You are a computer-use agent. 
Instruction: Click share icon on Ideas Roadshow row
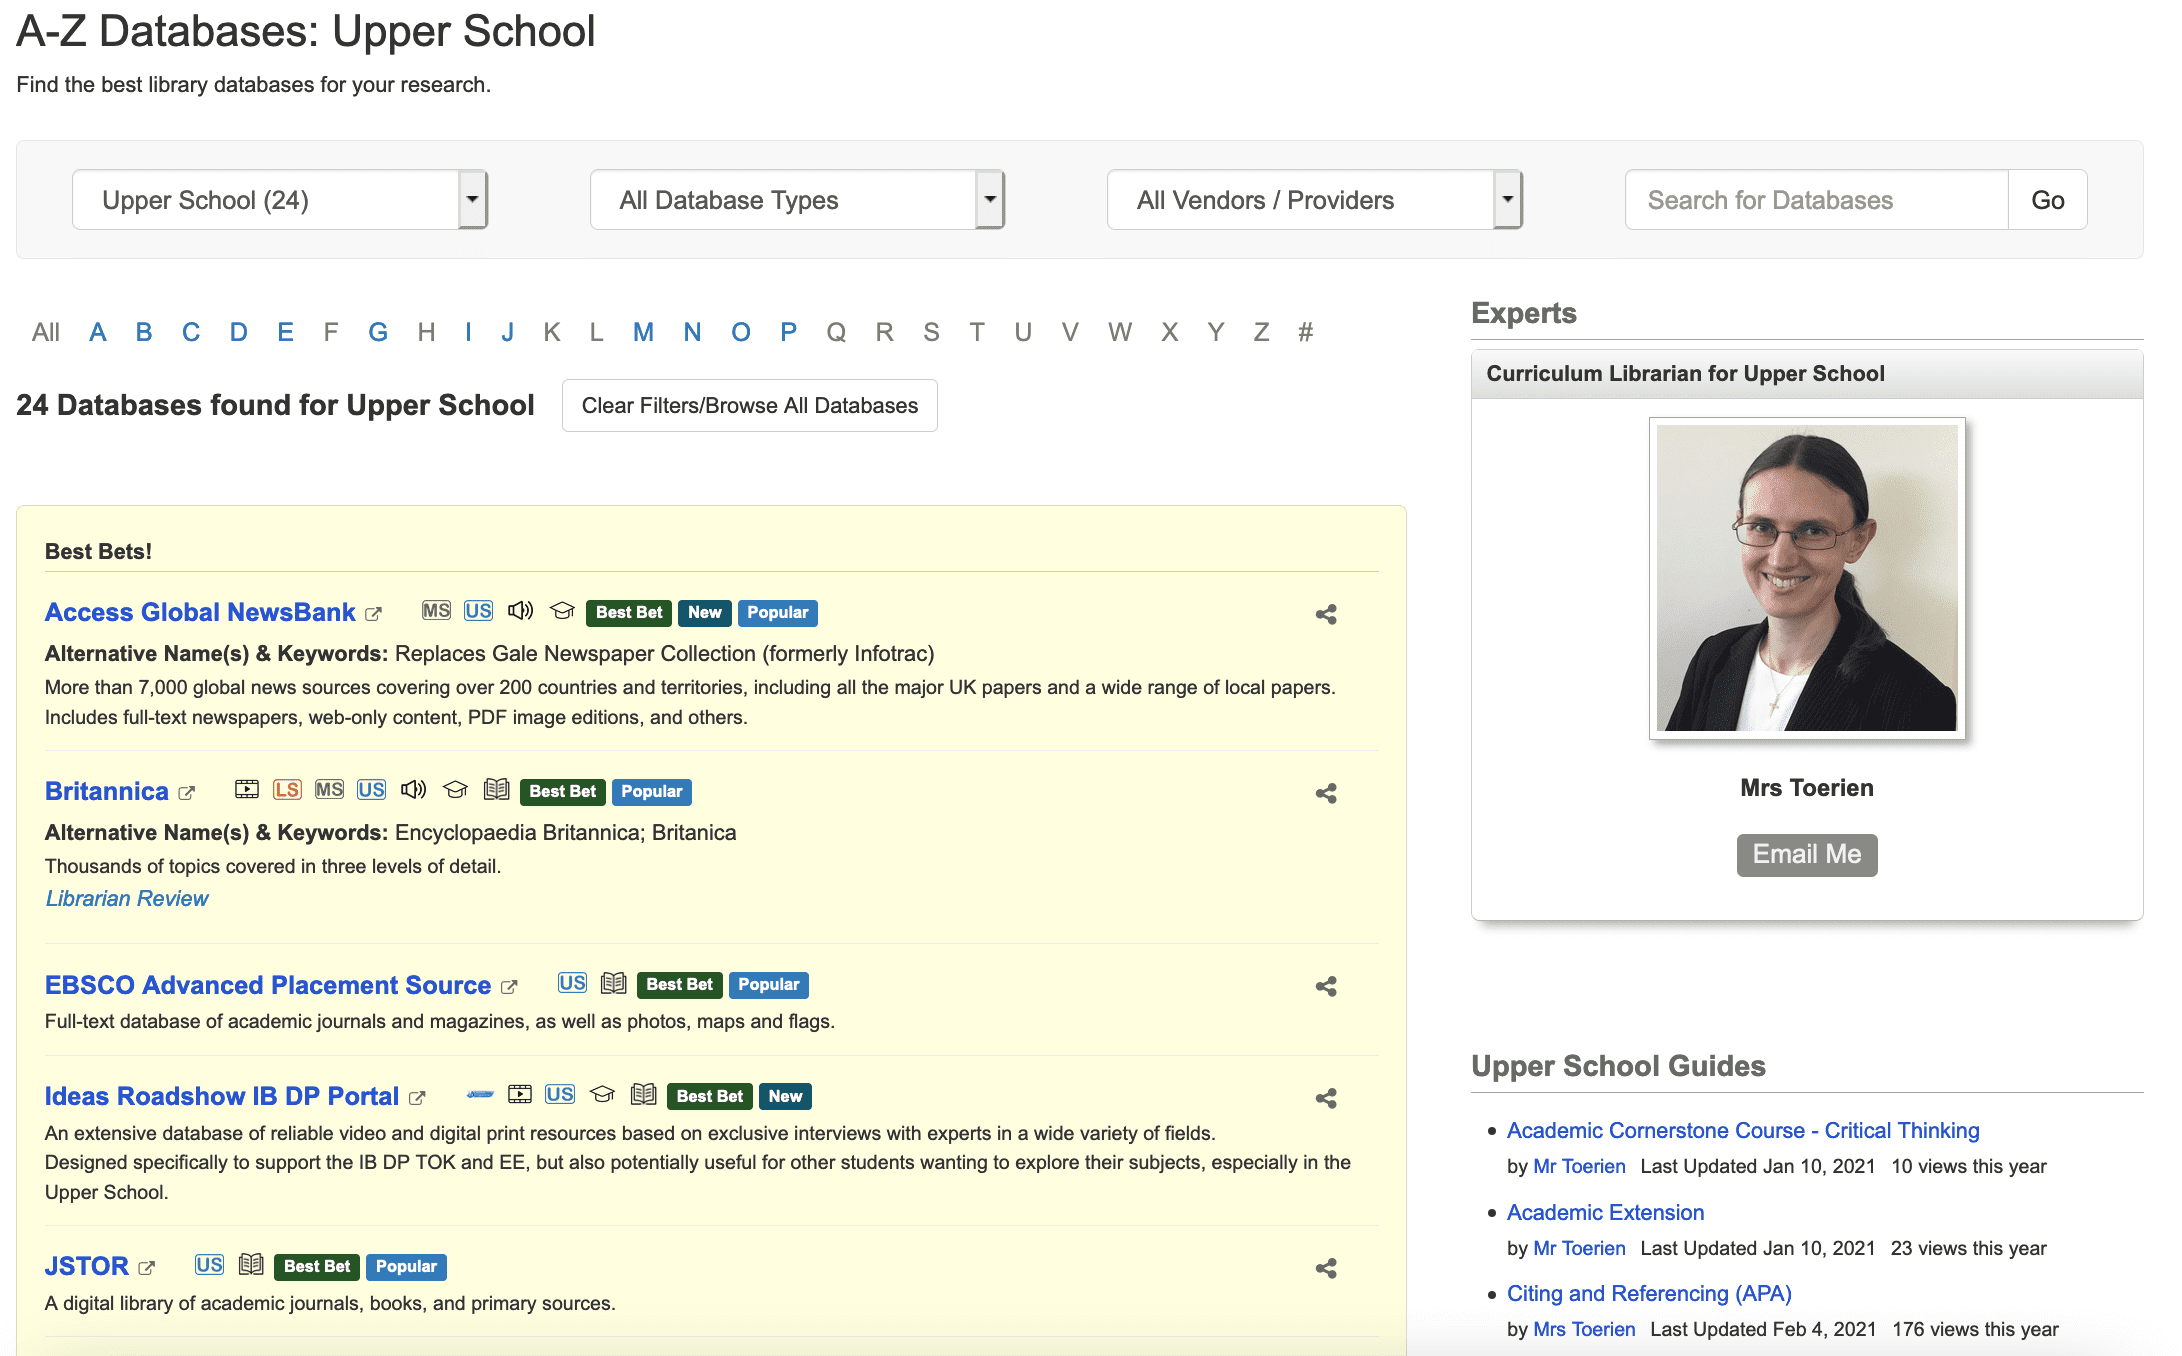click(x=1326, y=1098)
